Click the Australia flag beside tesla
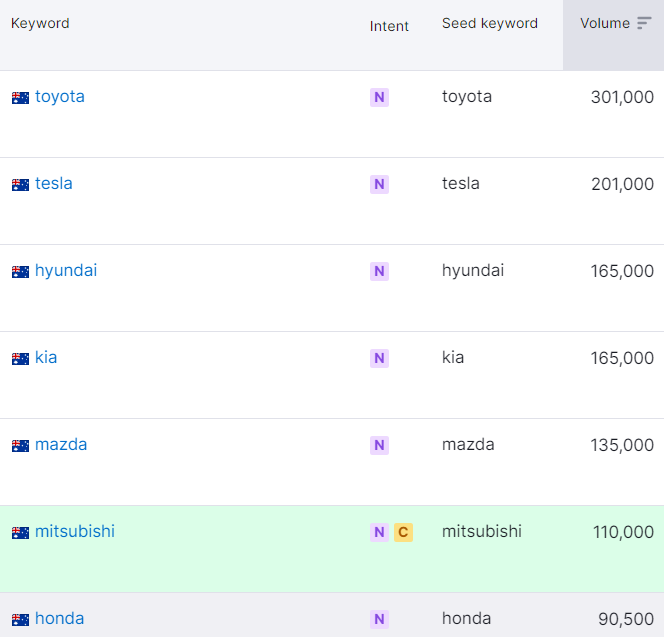Screen dimensions: 664x637 click(20, 185)
